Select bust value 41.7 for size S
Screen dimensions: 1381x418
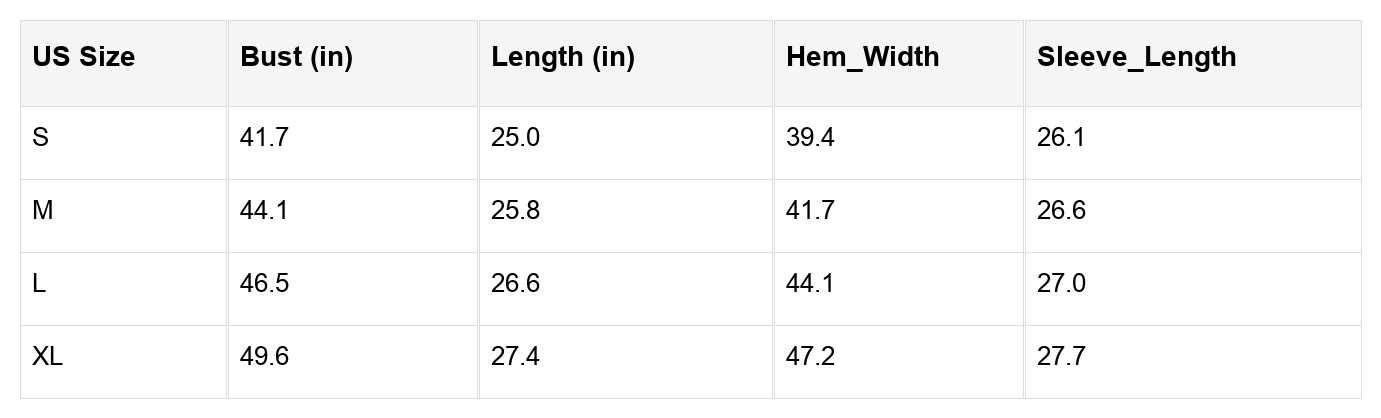coord(264,138)
